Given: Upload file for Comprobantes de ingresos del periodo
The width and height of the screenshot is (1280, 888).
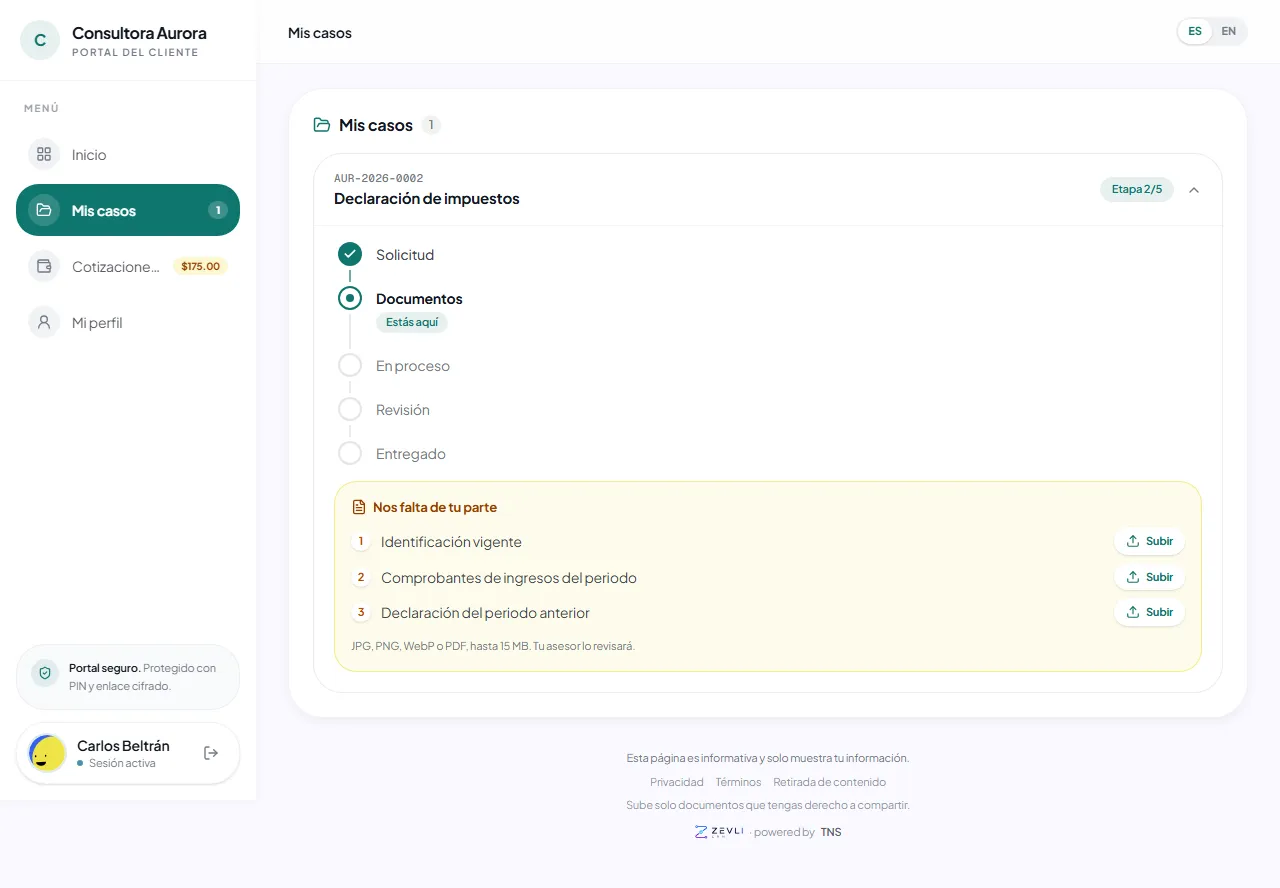Looking at the screenshot, I should click(x=1149, y=577).
